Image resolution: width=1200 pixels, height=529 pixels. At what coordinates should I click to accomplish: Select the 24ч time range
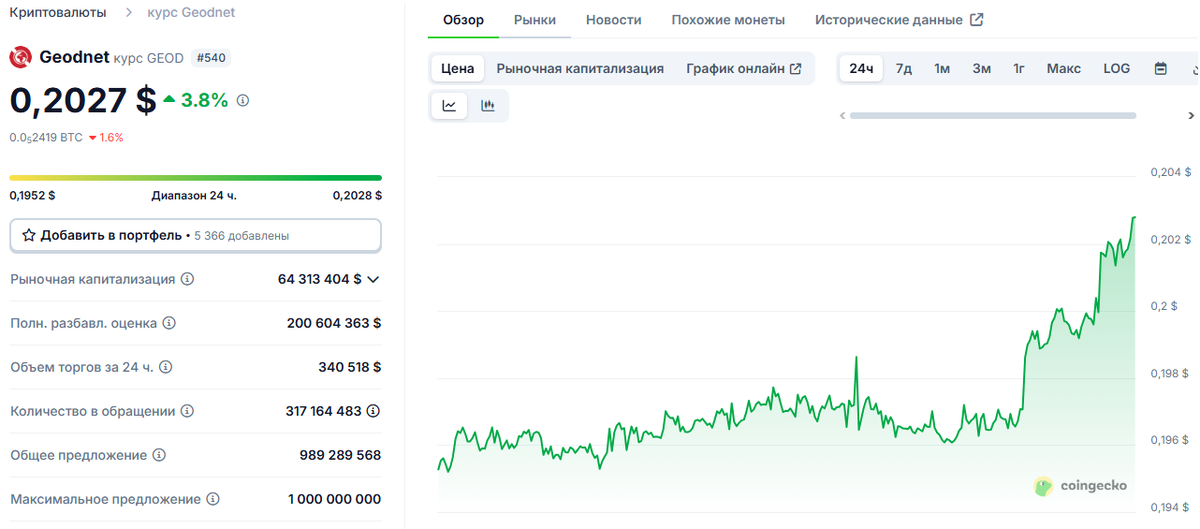coord(861,69)
